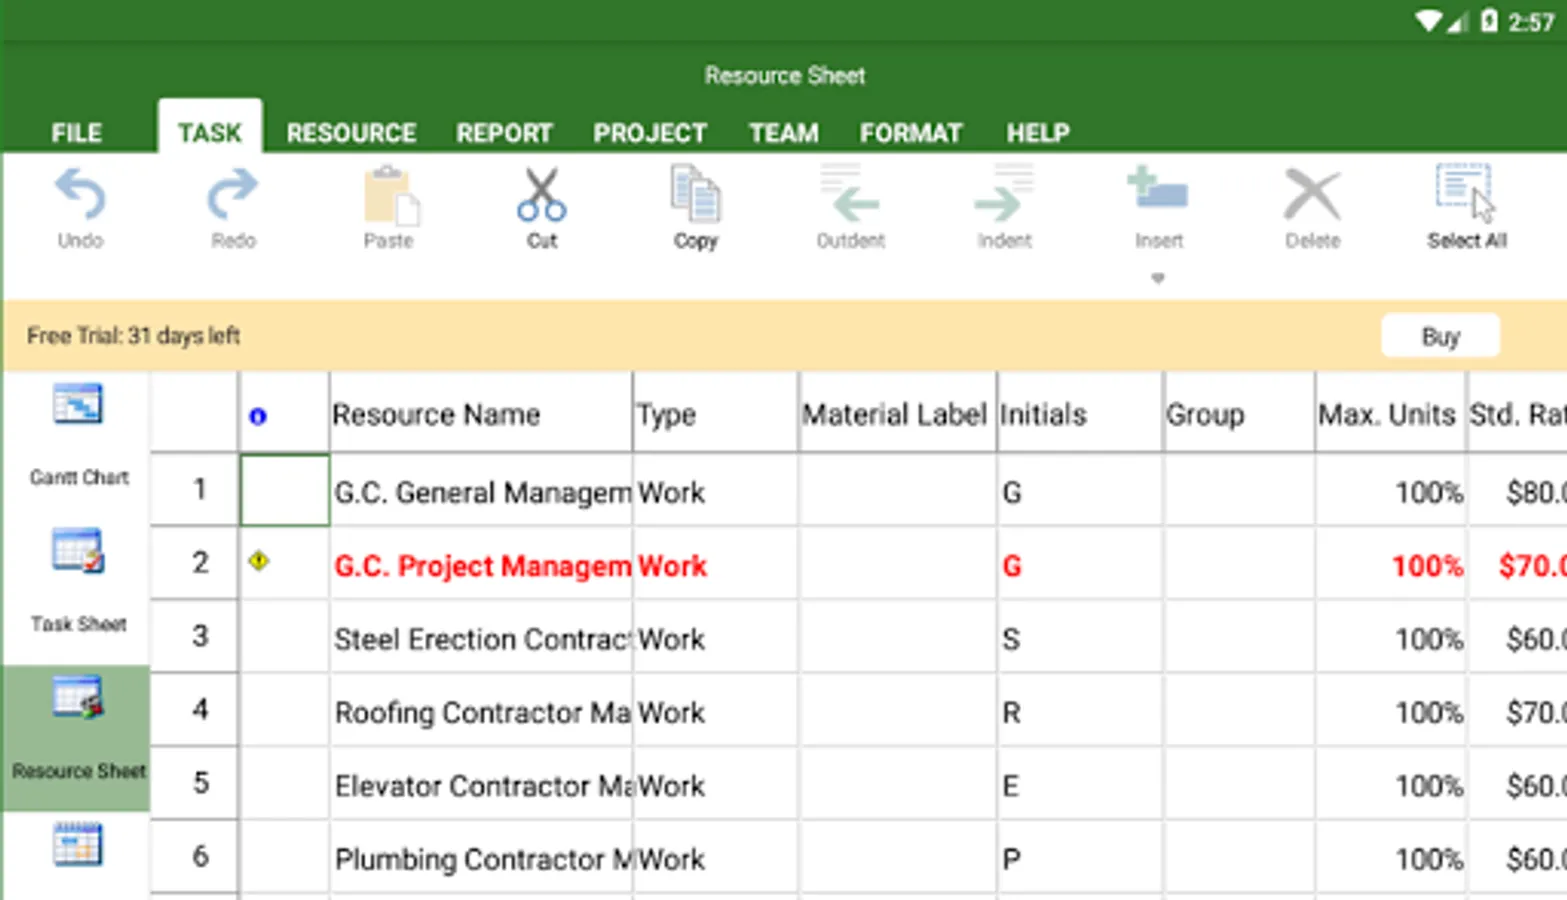Cut selection with the scissors icon

[542, 195]
